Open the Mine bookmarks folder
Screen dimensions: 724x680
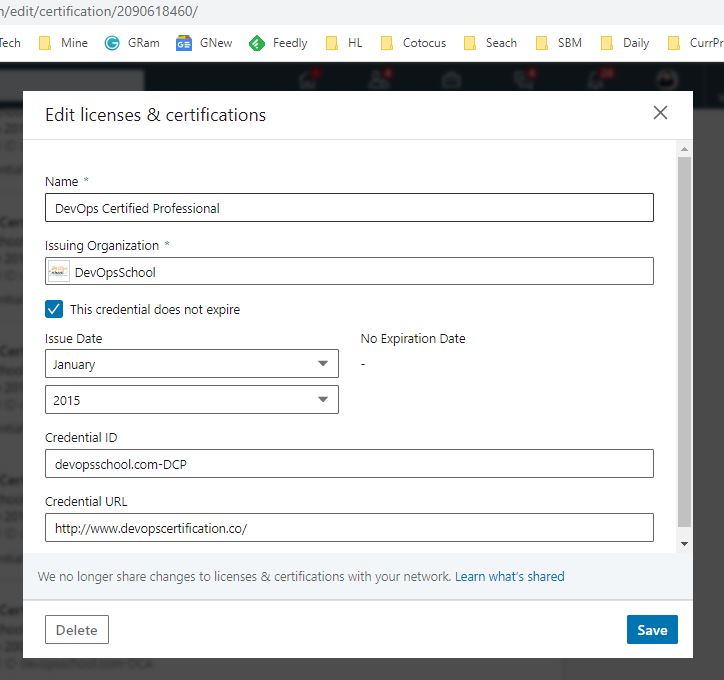[63, 43]
